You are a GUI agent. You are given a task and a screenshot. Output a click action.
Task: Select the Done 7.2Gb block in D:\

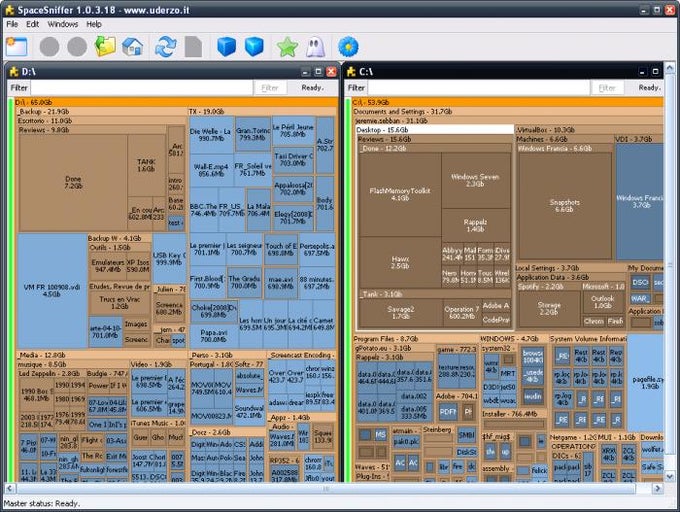[x=73, y=183]
